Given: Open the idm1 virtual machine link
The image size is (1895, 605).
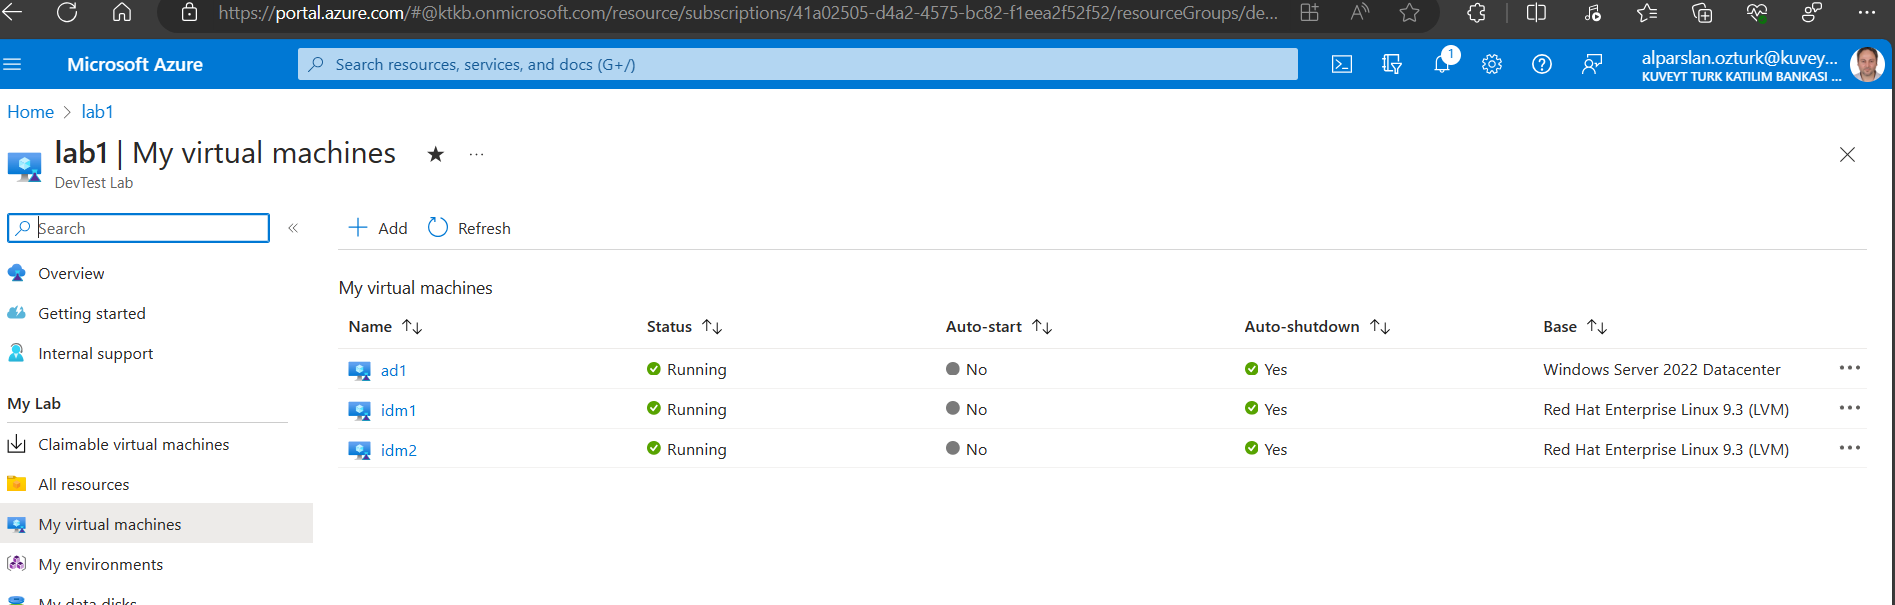Looking at the screenshot, I should [398, 410].
